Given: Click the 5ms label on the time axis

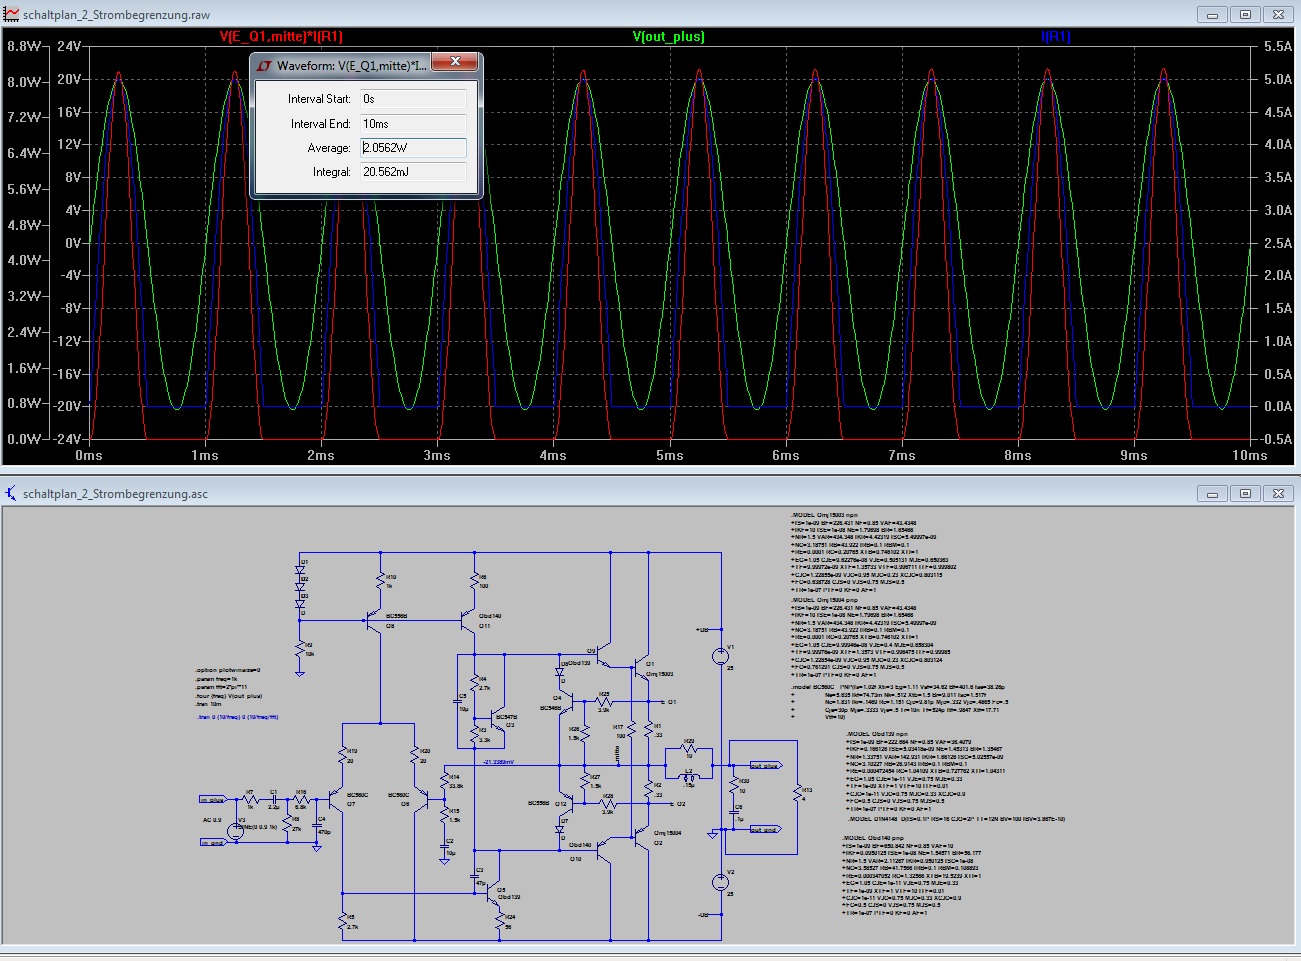Looking at the screenshot, I should (x=669, y=455).
